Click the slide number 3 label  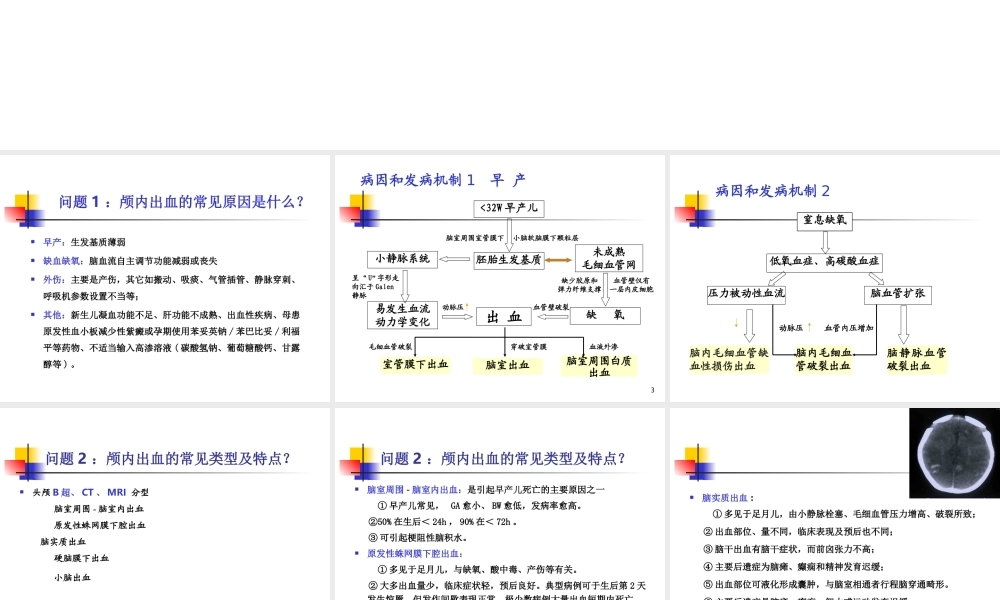click(x=651, y=390)
